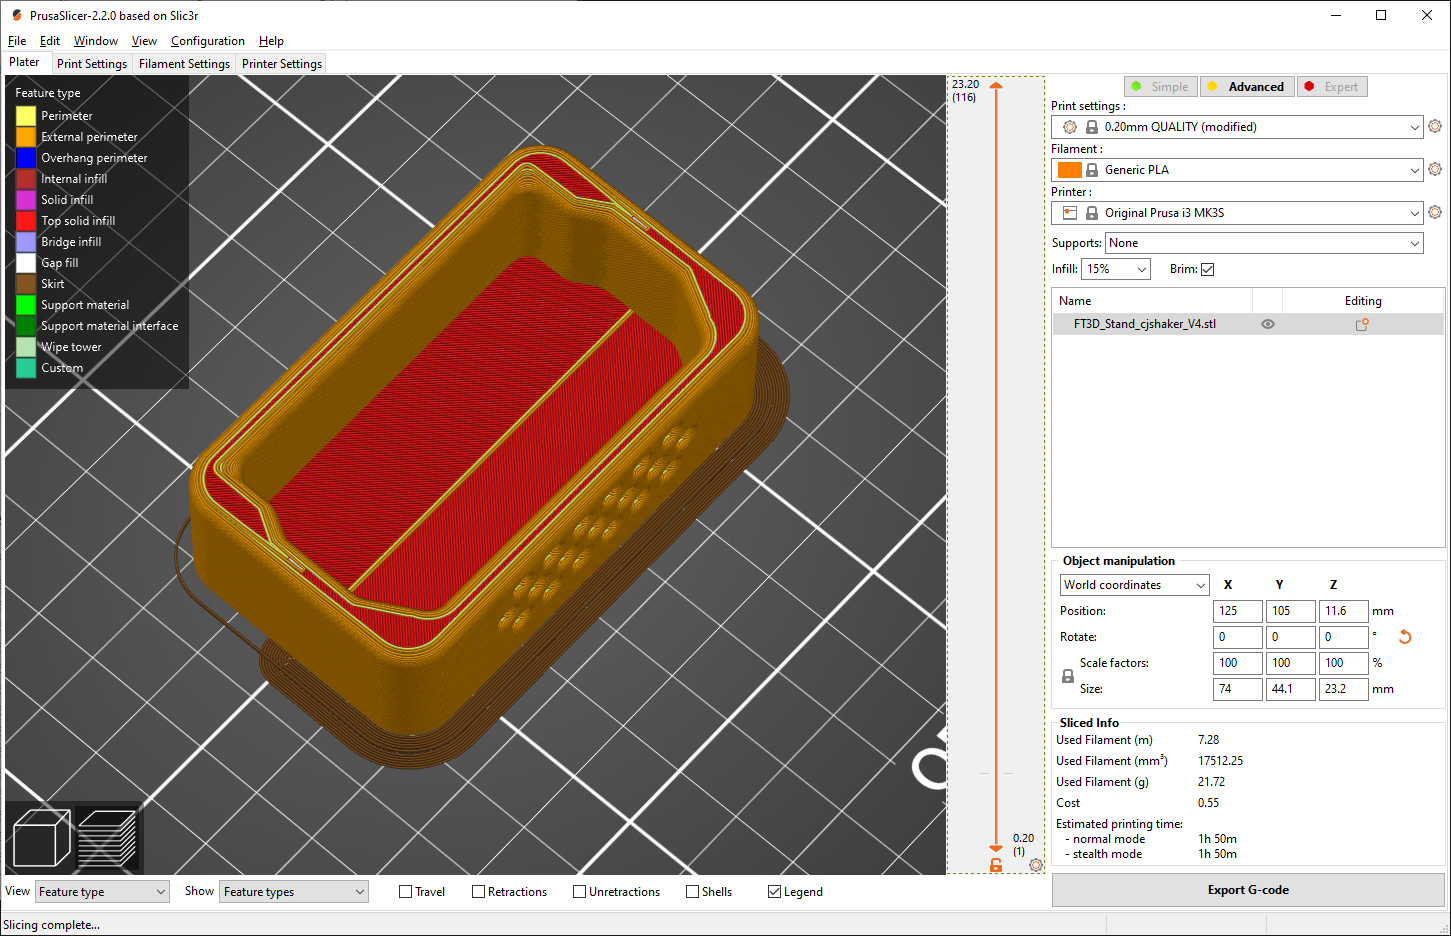Image resolution: width=1451 pixels, height=936 pixels.
Task: Toggle the Brim checkbox
Action: 1207,269
